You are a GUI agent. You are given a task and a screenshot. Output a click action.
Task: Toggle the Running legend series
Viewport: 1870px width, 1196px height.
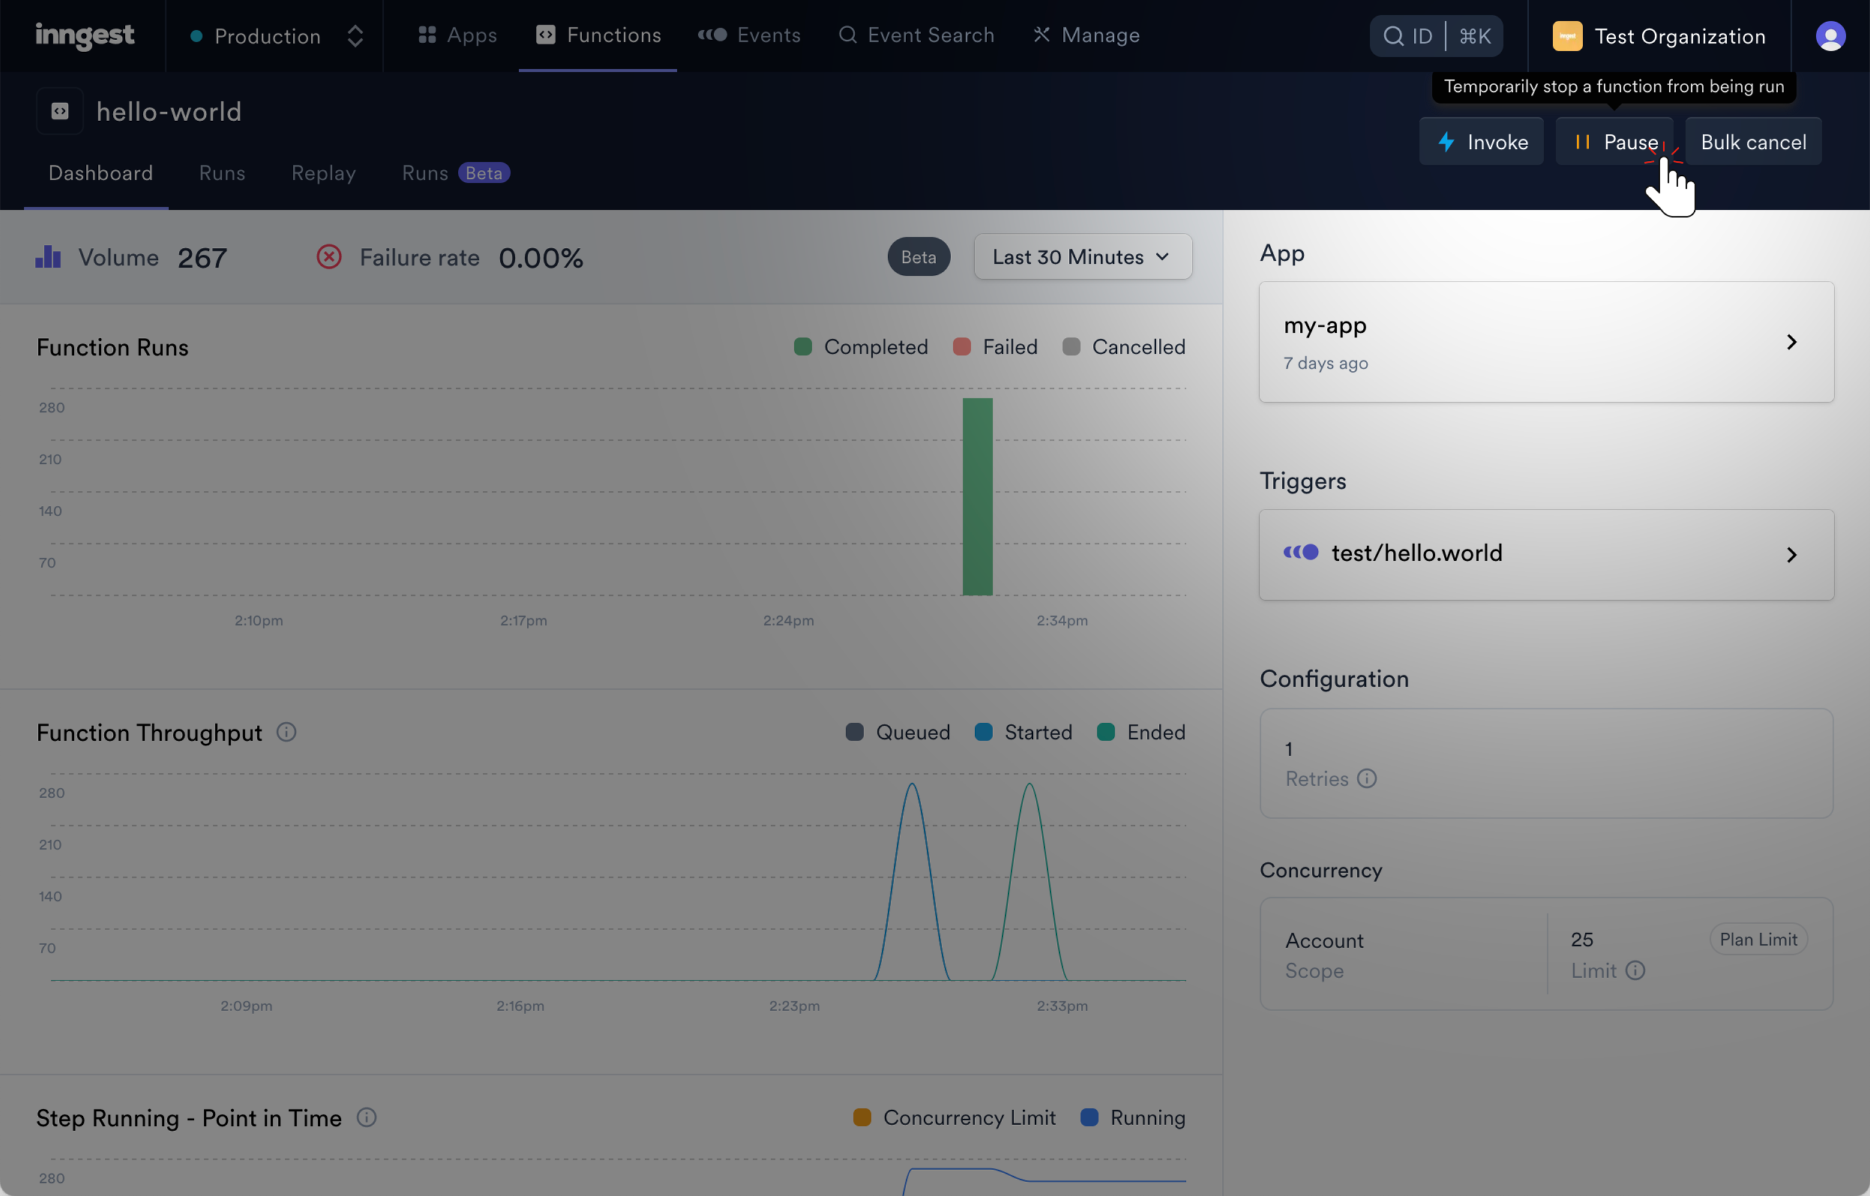1133,1117
